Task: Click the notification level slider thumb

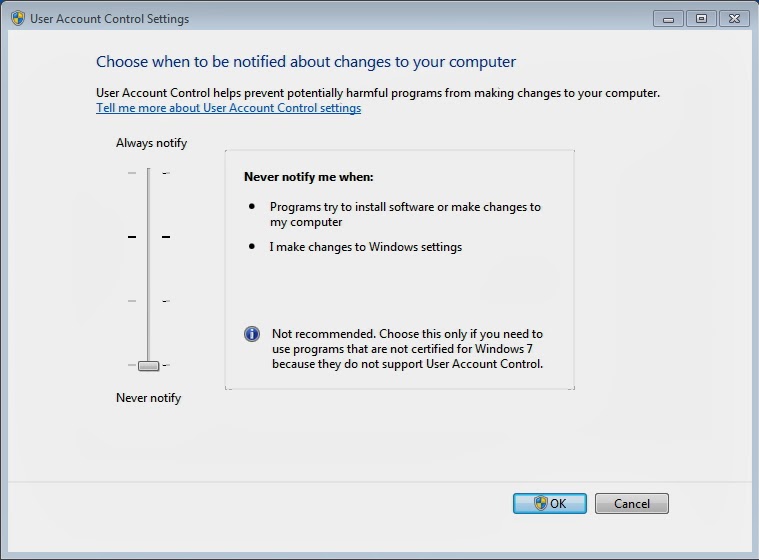Action: (x=149, y=366)
